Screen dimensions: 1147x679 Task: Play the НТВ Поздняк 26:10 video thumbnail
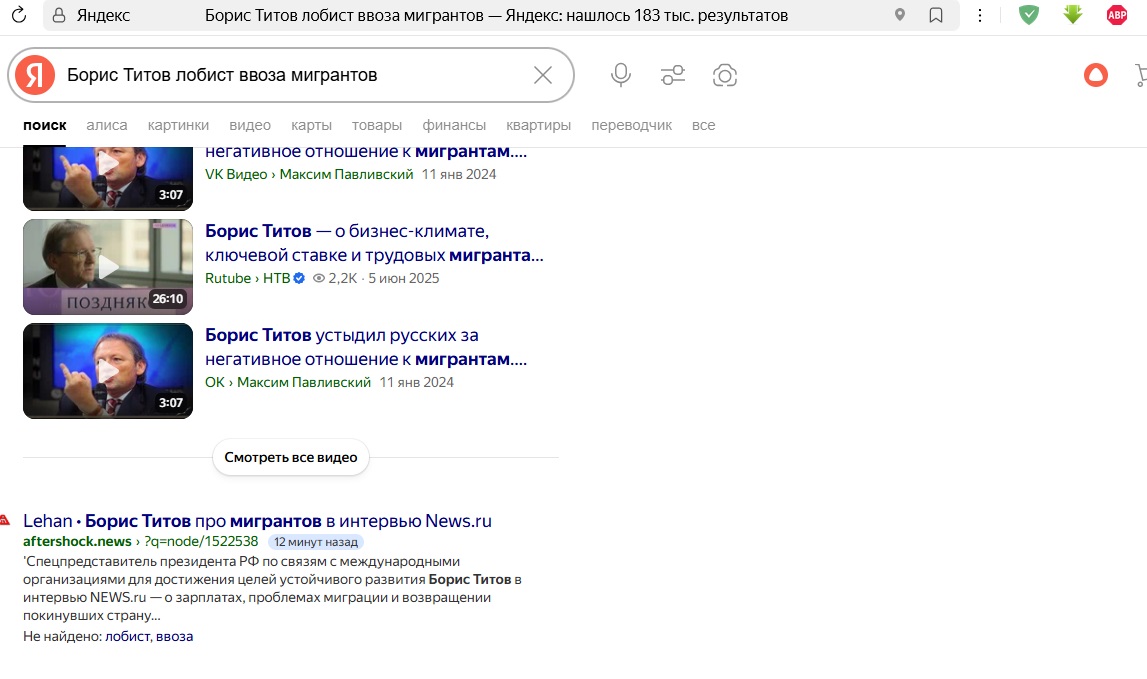coord(108,267)
